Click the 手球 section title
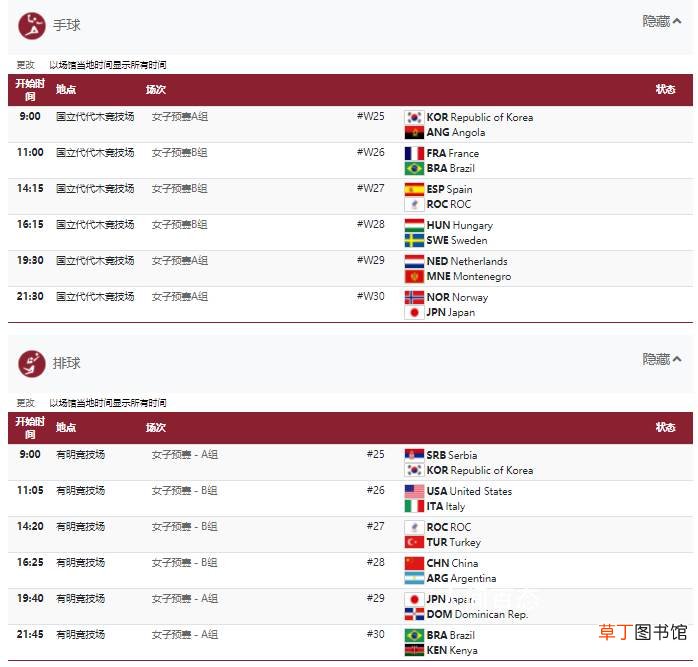Image resolution: width=698 pixels, height=667 pixels. (x=67, y=25)
